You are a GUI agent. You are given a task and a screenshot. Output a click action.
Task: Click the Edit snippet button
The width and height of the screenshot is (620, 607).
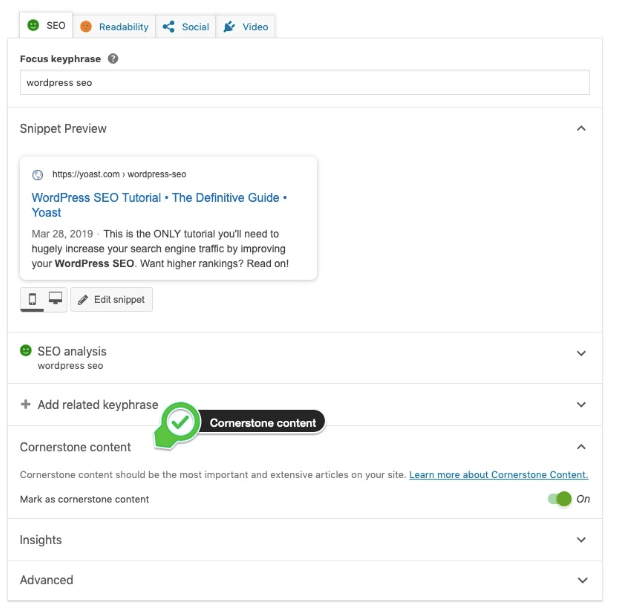pyautogui.click(x=111, y=299)
